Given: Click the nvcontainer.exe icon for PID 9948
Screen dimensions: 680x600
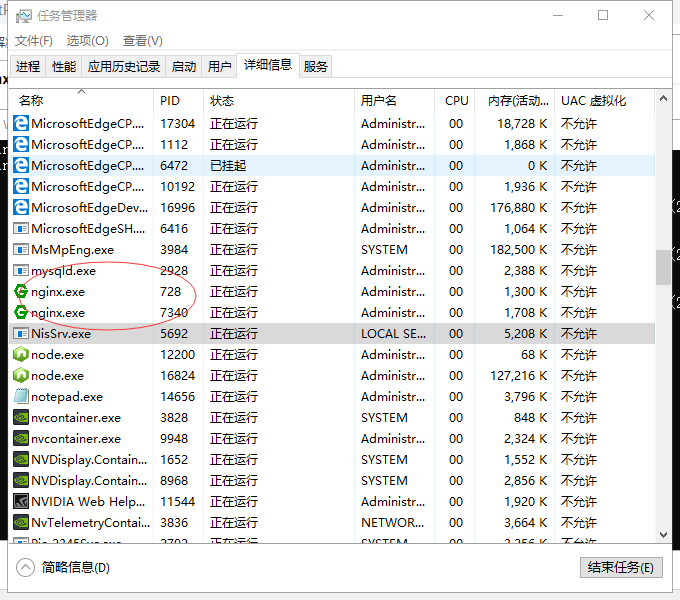Looking at the screenshot, I should pos(21,438).
